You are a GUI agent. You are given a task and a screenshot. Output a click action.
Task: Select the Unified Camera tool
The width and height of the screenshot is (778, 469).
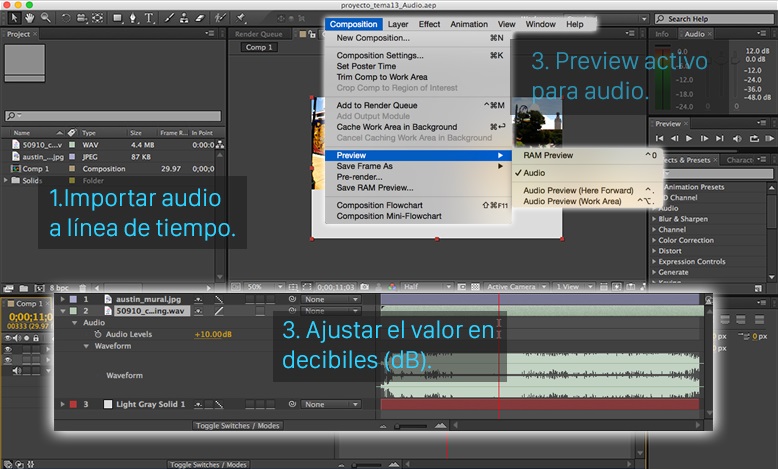coord(81,18)
